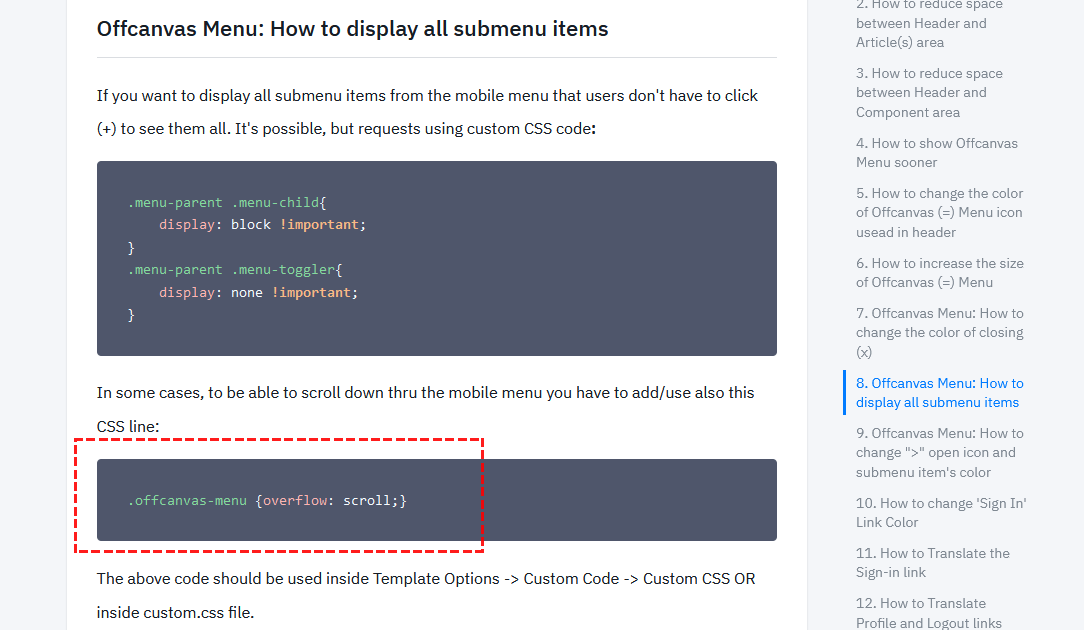Open TOC item 12 about Profile and Logout links
This screenshot has height=630, width=1084.
[928, 613]
